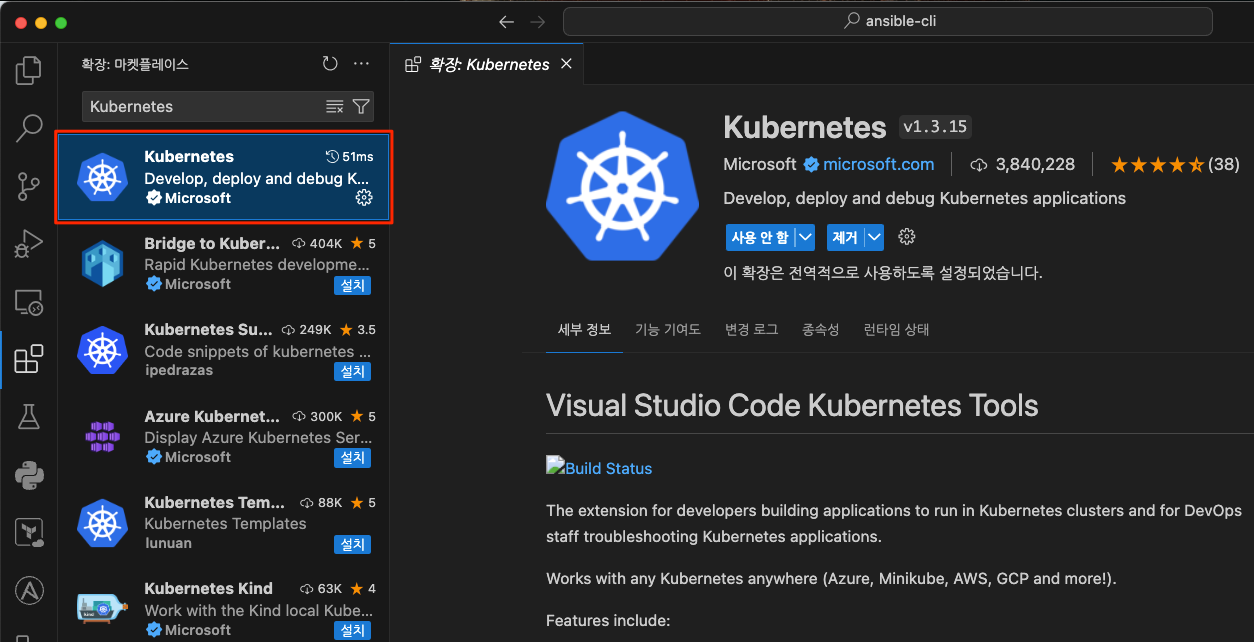Click the Azure Kubernetes purple logo
This screenshot has height=642, width=1254.
pos(102,437)
